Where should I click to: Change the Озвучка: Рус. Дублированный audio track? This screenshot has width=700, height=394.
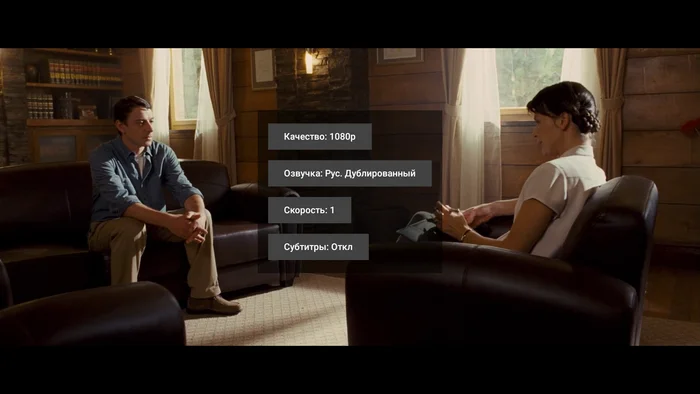[x=350, y=174]
